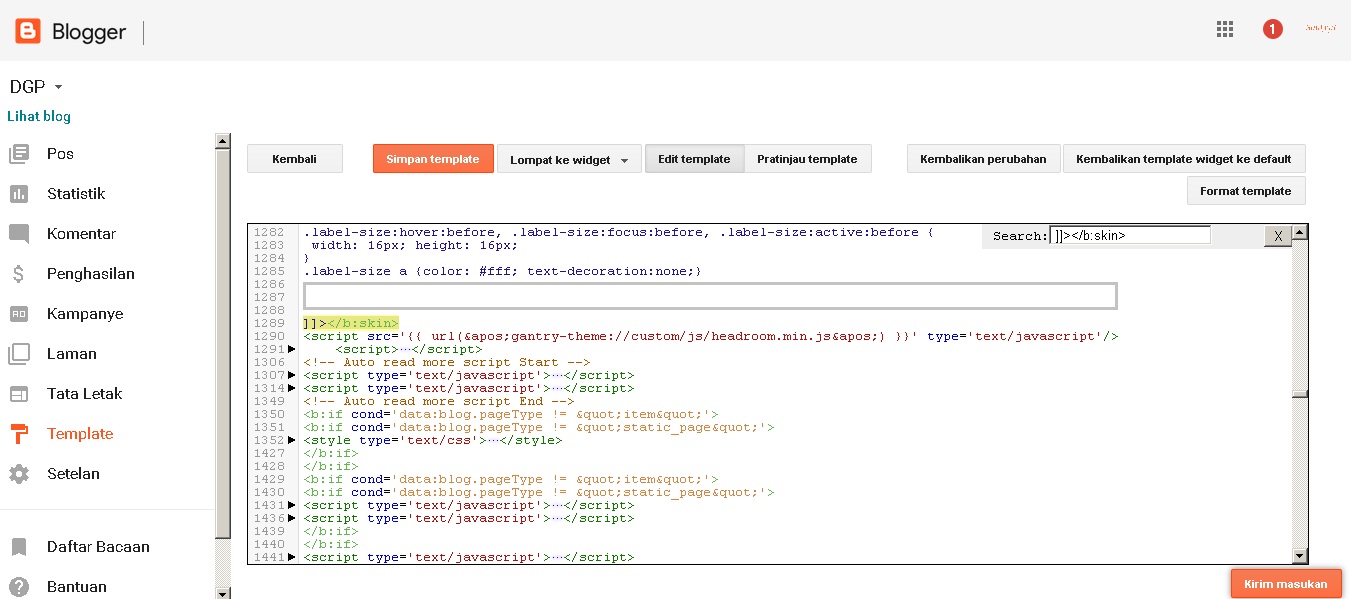The image size is (1351, 599).
Task: Click the Simpan template button
Action: tap(433, 159)
